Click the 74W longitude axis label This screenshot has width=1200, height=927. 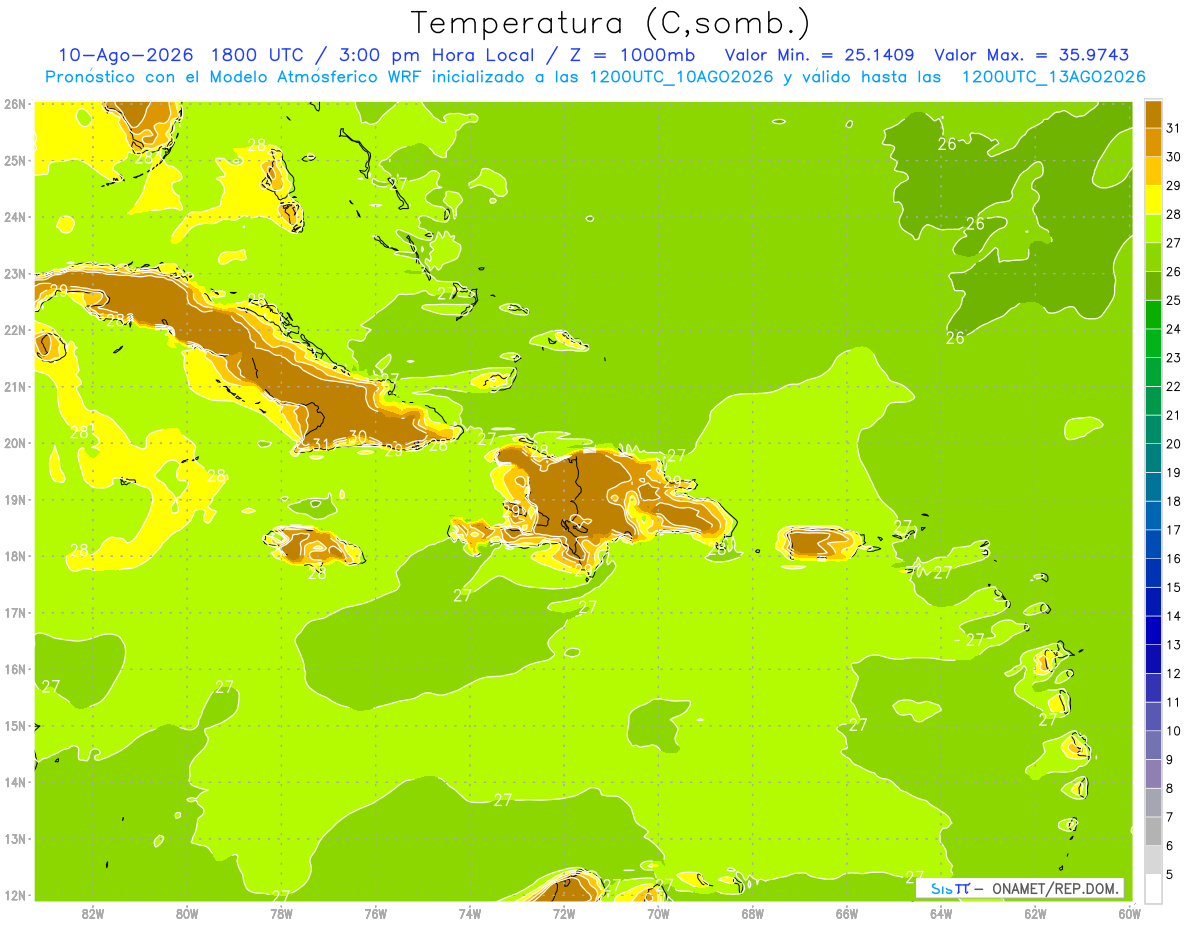pos(469,913)
